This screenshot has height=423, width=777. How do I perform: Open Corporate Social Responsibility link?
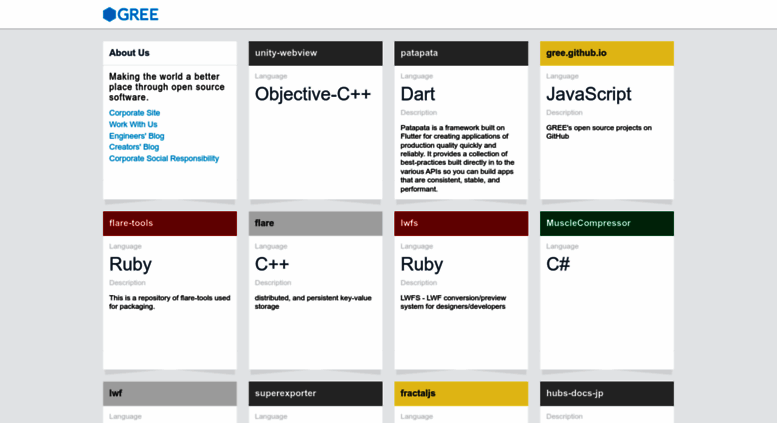point(164,159)
